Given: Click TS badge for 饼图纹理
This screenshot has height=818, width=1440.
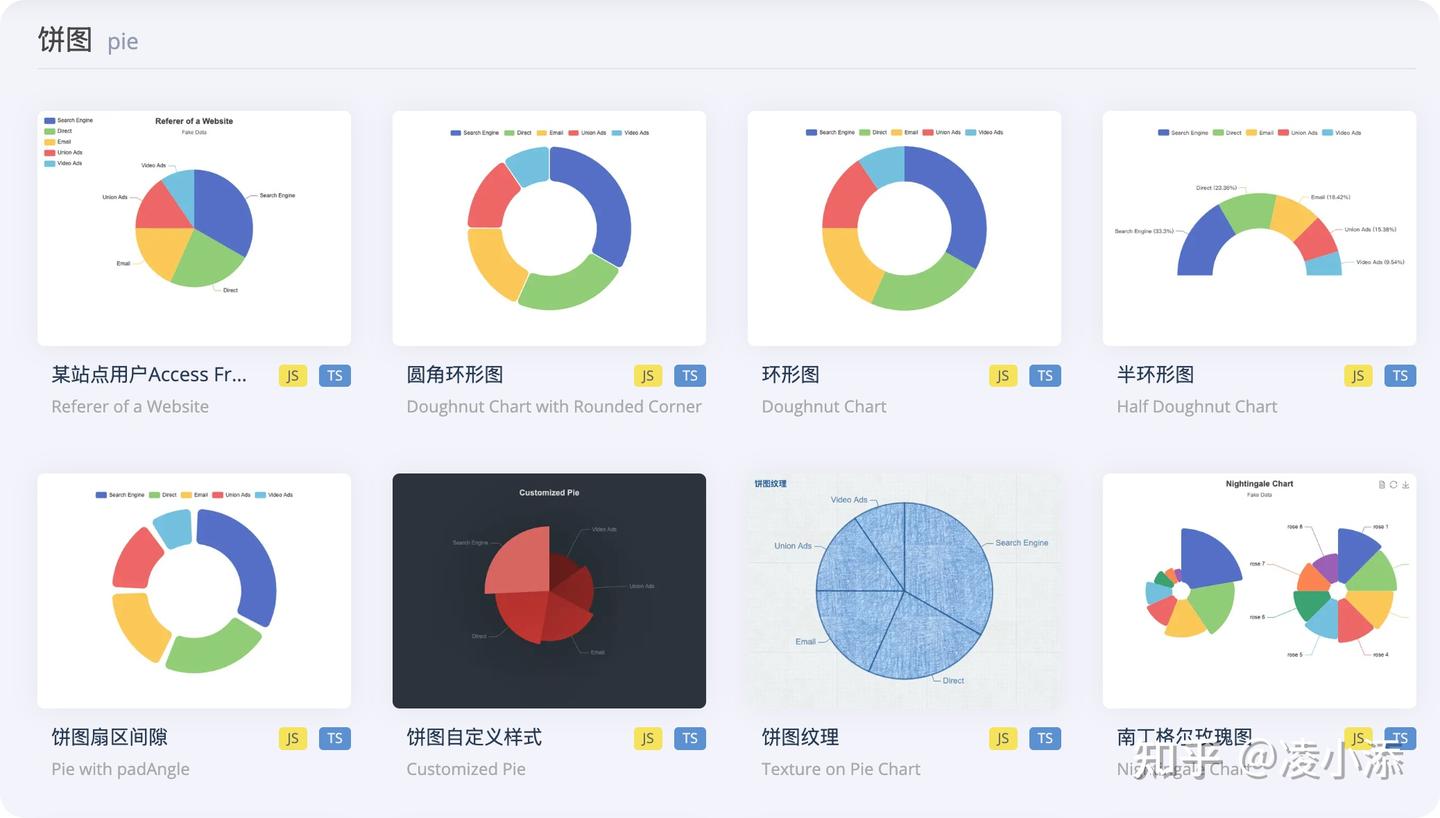Looking at the screenshot, I should (1045, 739).
